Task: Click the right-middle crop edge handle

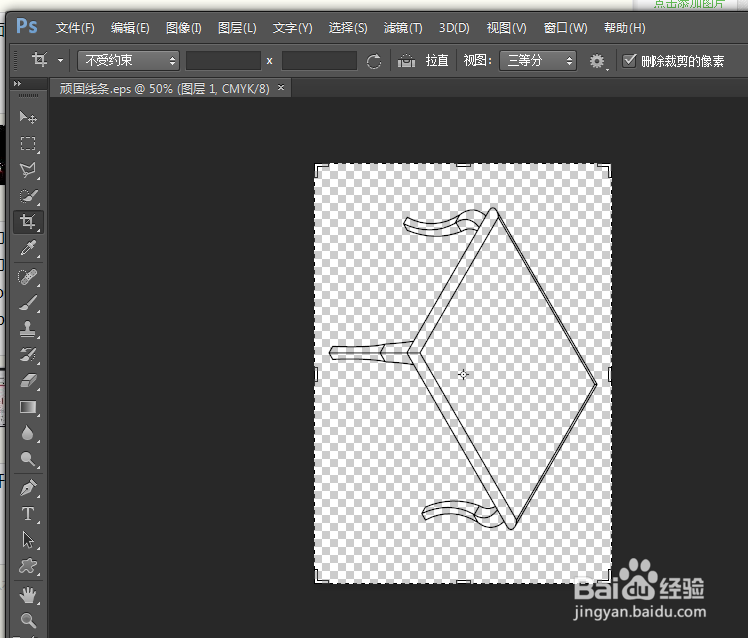Action: (610, 374)
